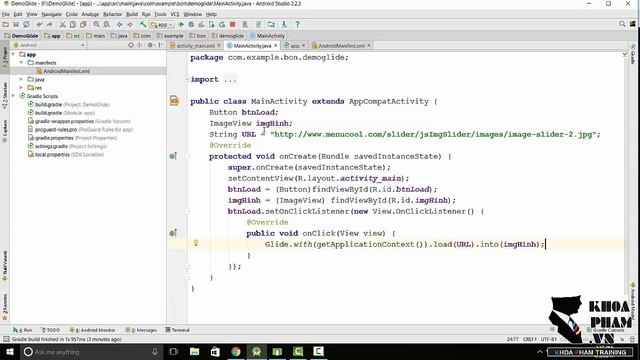Collapse the Gradle Scripts node

[14, 96]
